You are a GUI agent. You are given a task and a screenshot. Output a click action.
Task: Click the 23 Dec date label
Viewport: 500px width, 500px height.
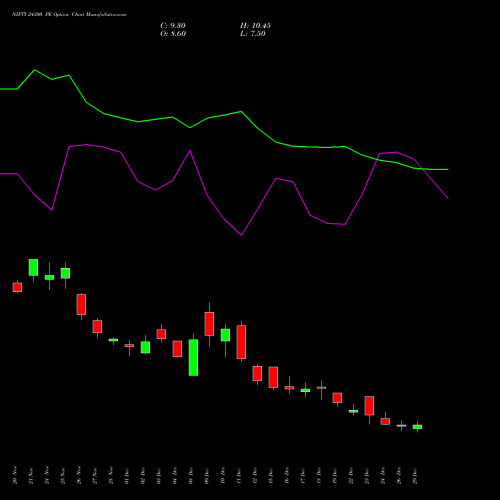click(367, 475)
